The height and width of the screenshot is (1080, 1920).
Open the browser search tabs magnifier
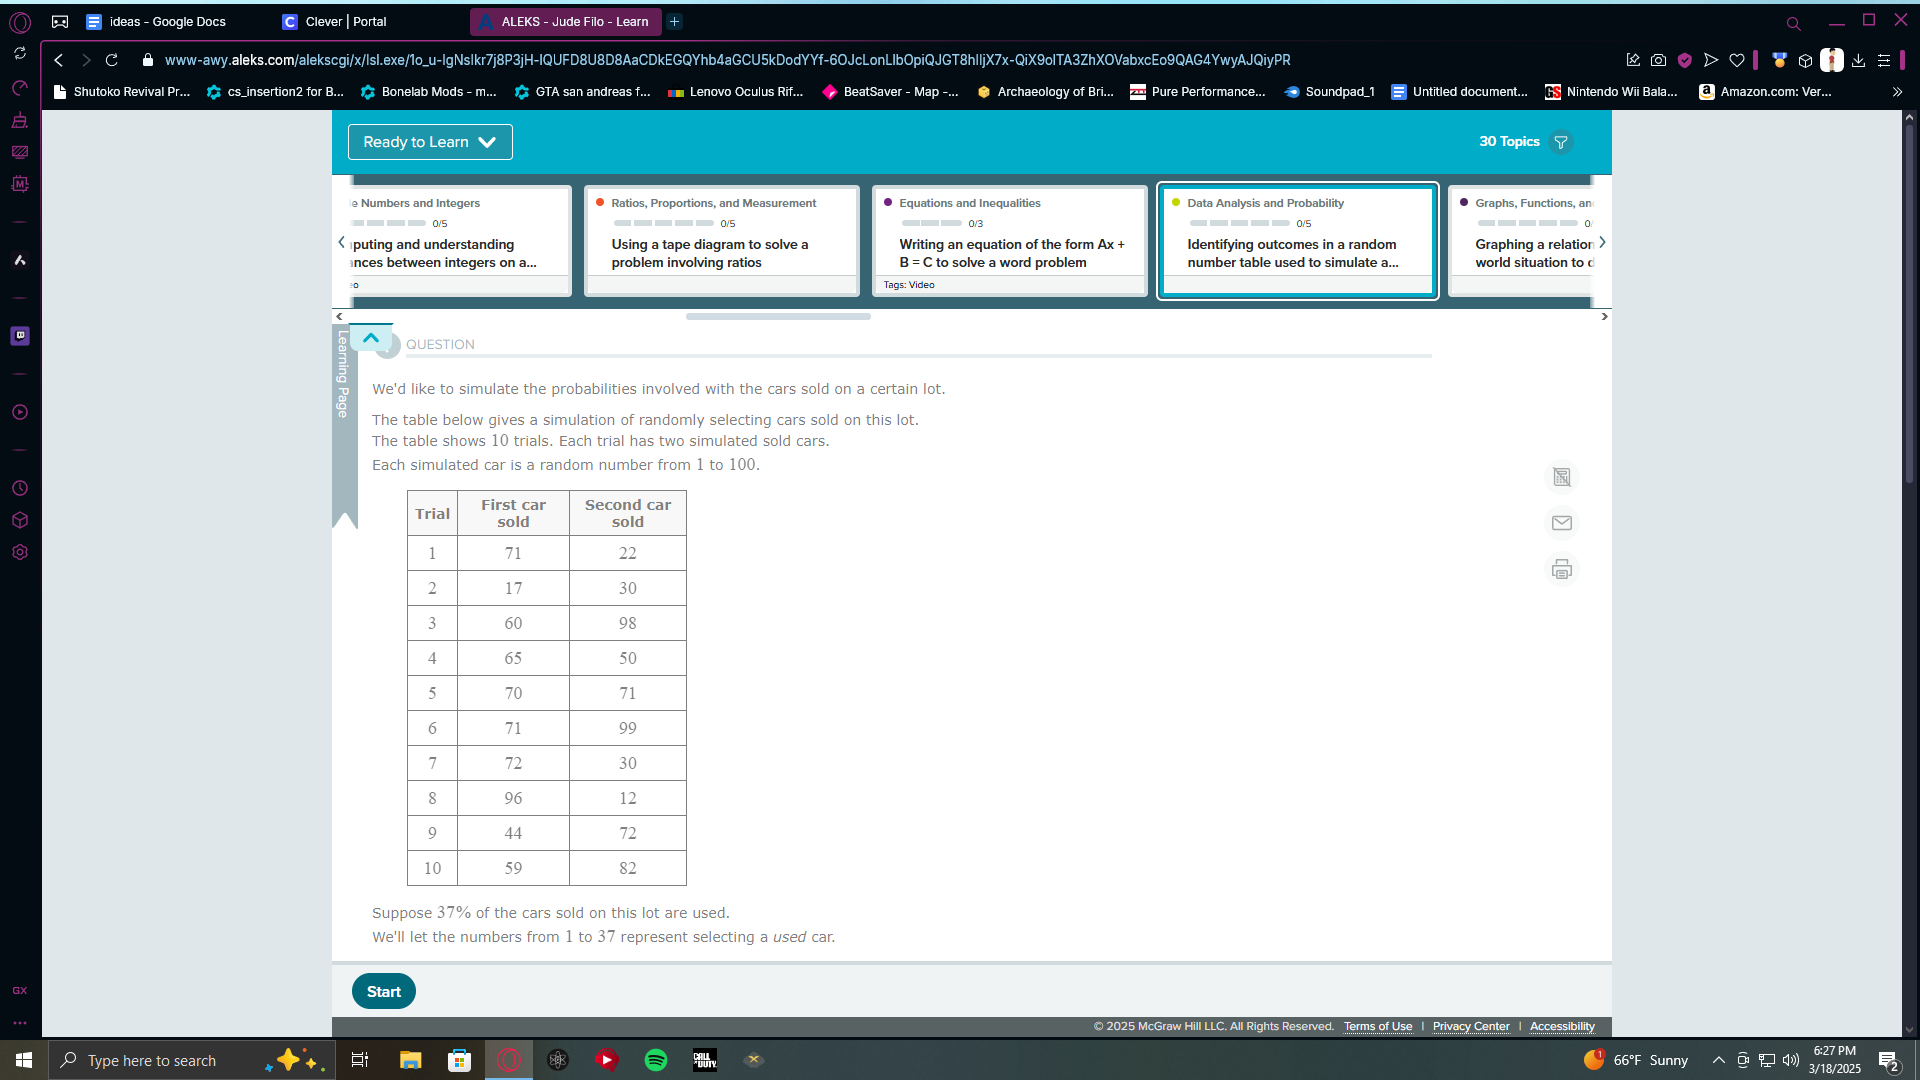[x=1793, y=22]
